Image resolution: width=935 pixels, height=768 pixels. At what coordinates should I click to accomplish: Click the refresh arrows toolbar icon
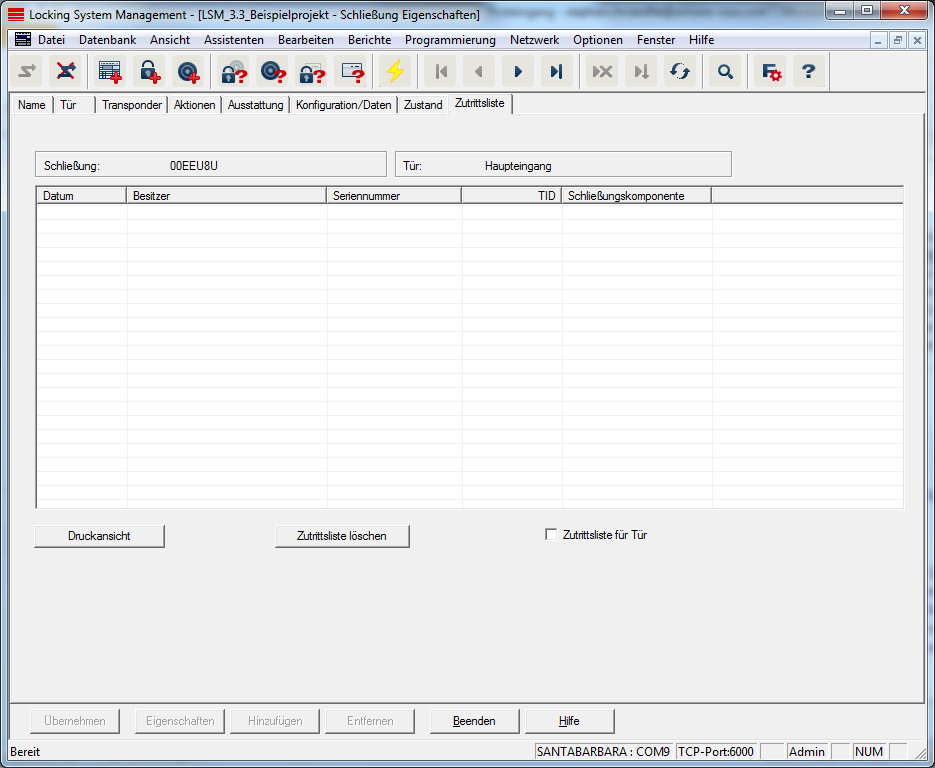tap(680, 72)
